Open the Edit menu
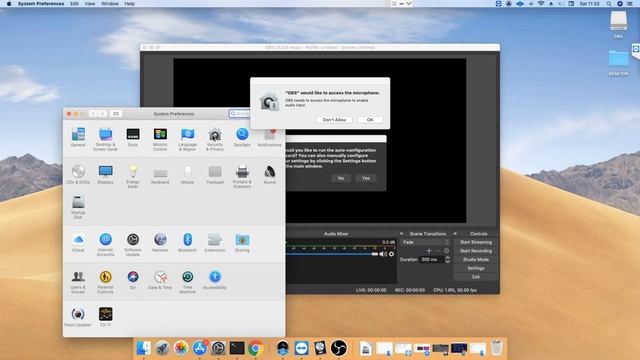This screenshot has width=640, height=360. (74, 4)
